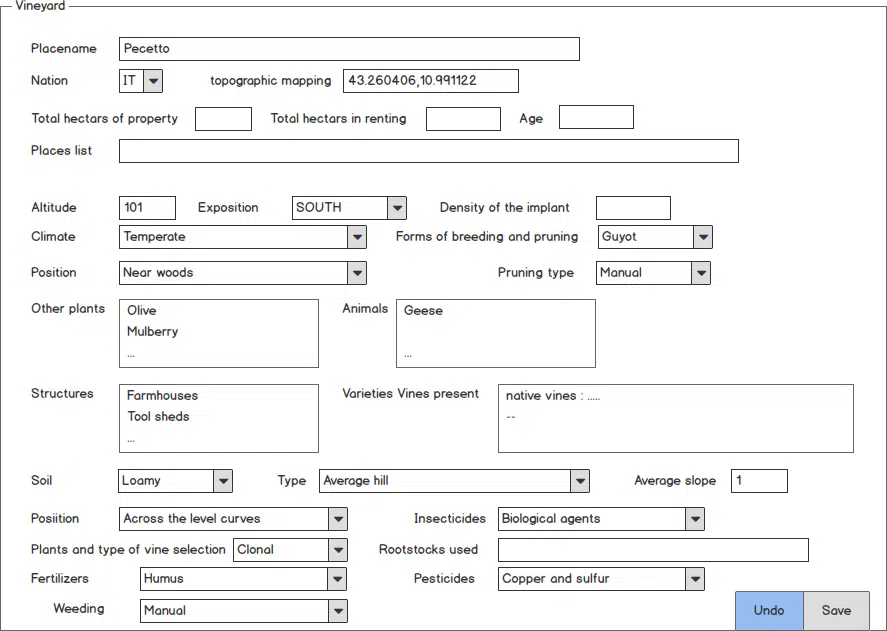The height and width of the screenshot is (631, 887).
Task: Expand the Exposition dropdown set to SOUTH
Action: (x=349, y=208)
